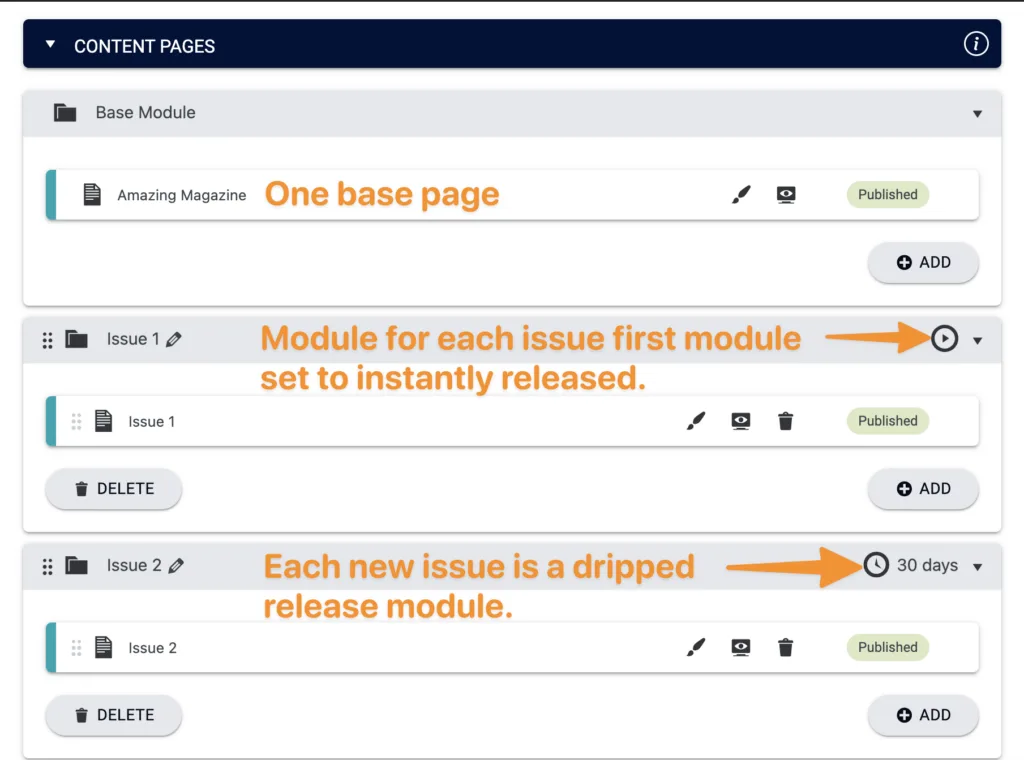Open the info icon on Content Pages header

click(x=976, y=43)
